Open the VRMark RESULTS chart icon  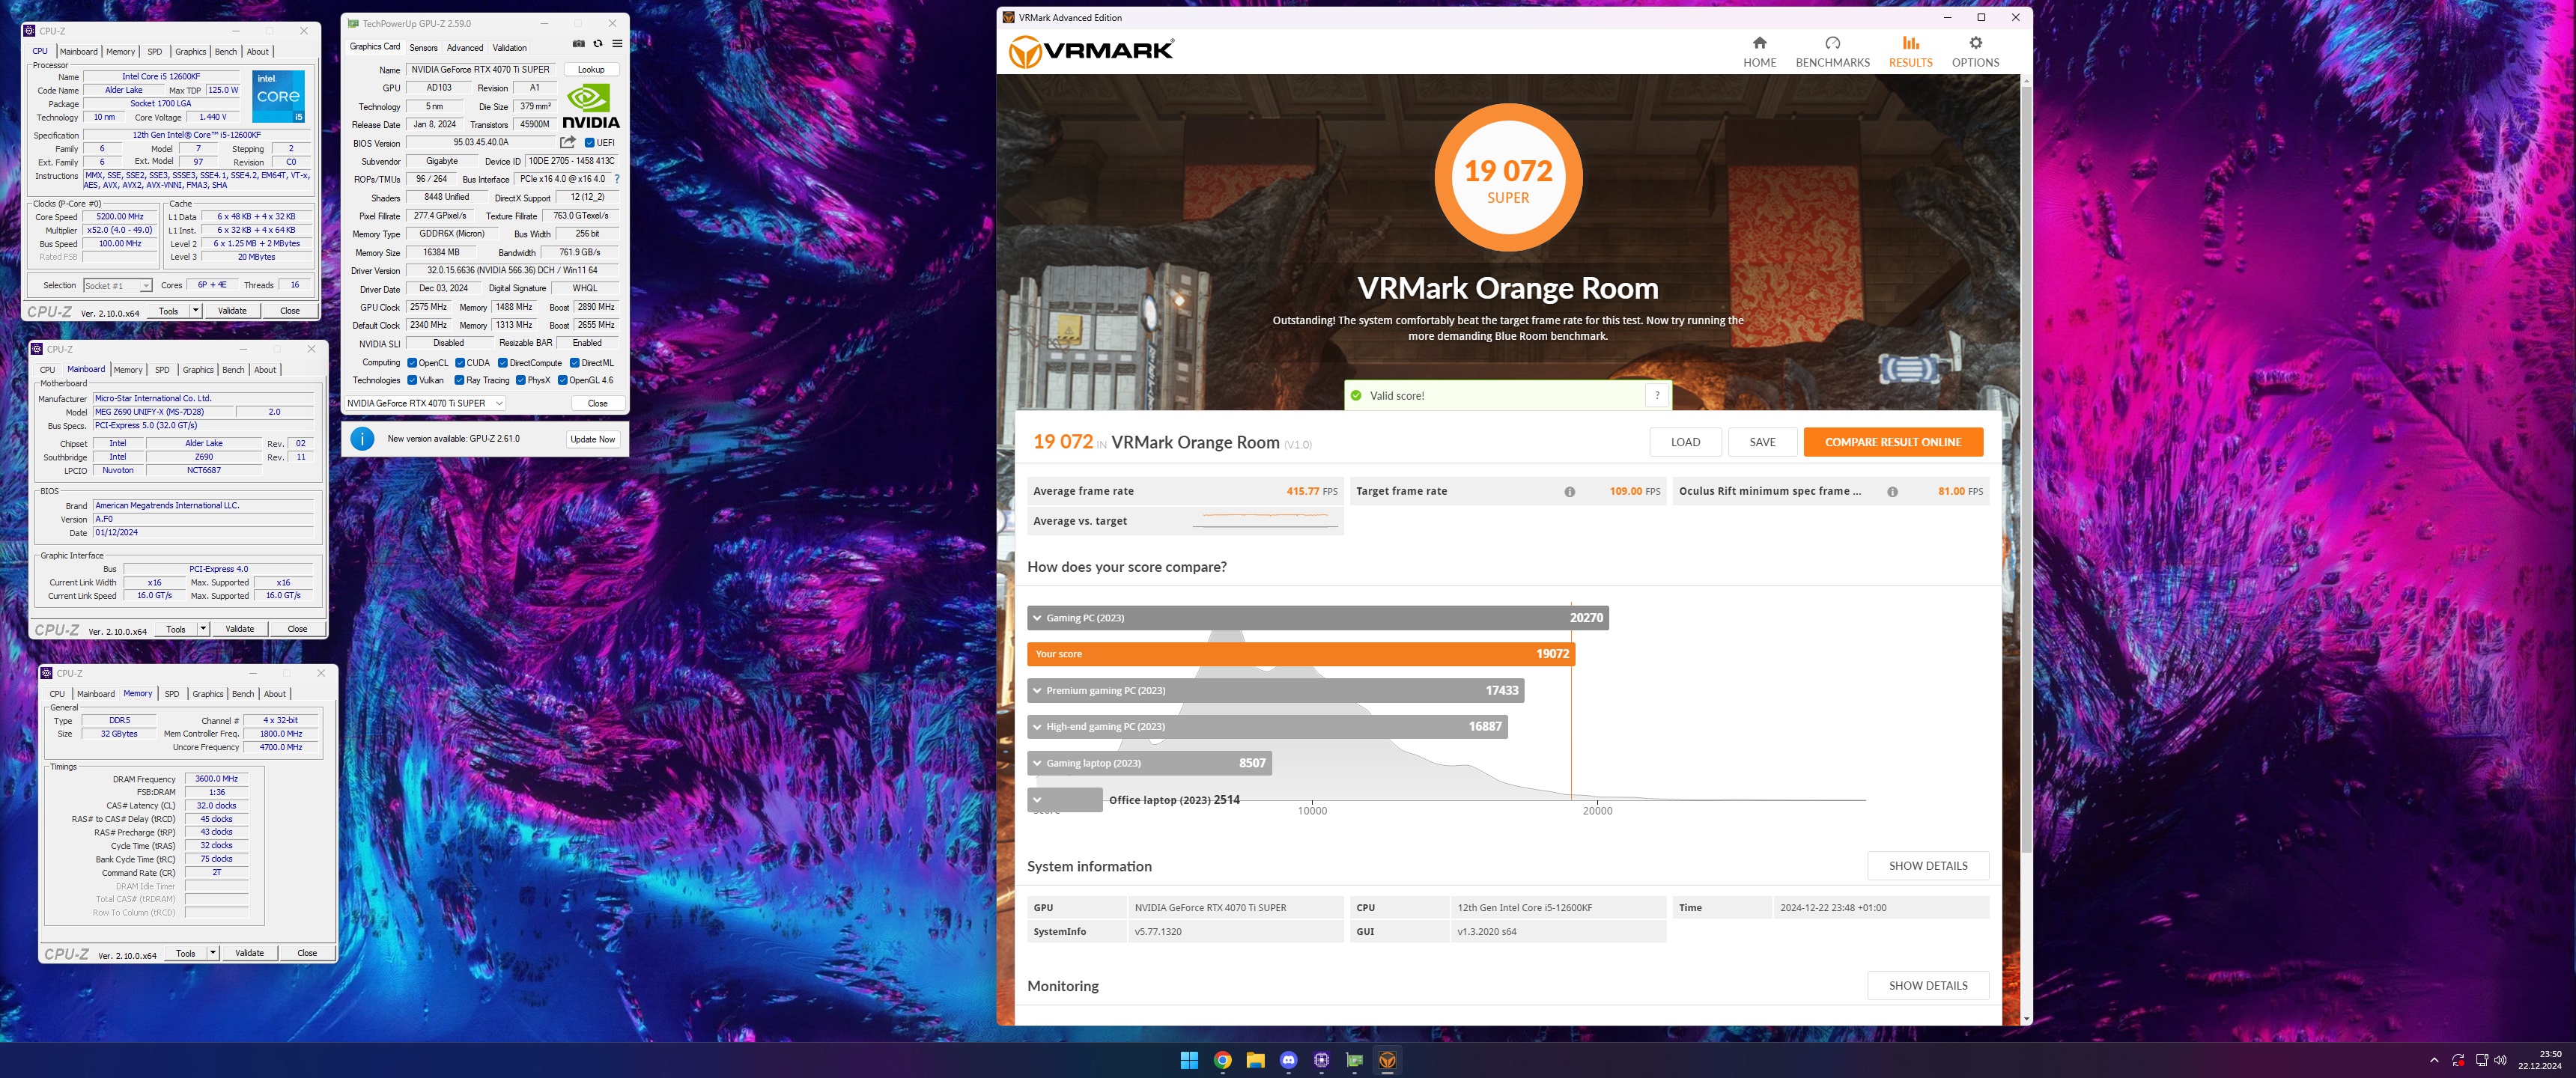pyautogui.click(x=1910, y=43)
